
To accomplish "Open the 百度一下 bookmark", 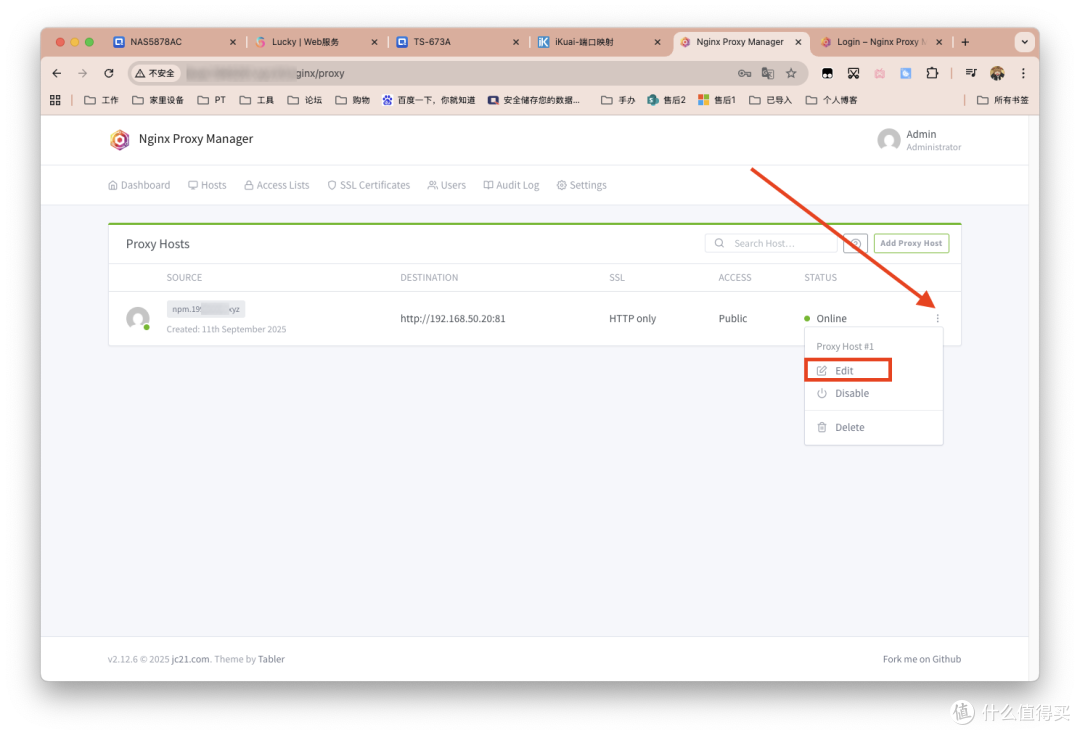I will [428, 100].
